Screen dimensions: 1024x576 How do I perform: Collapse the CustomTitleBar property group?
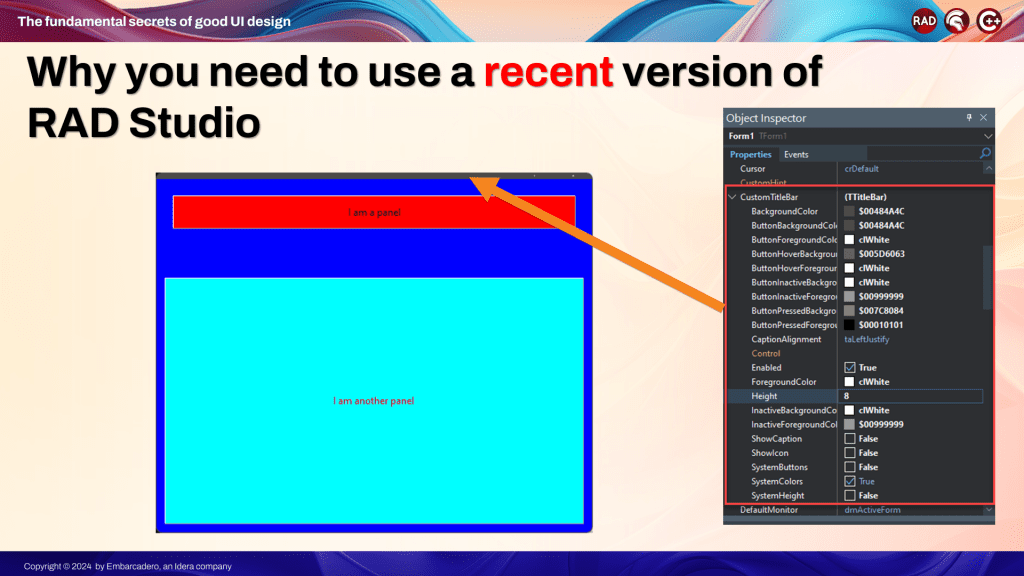(732, 197)
